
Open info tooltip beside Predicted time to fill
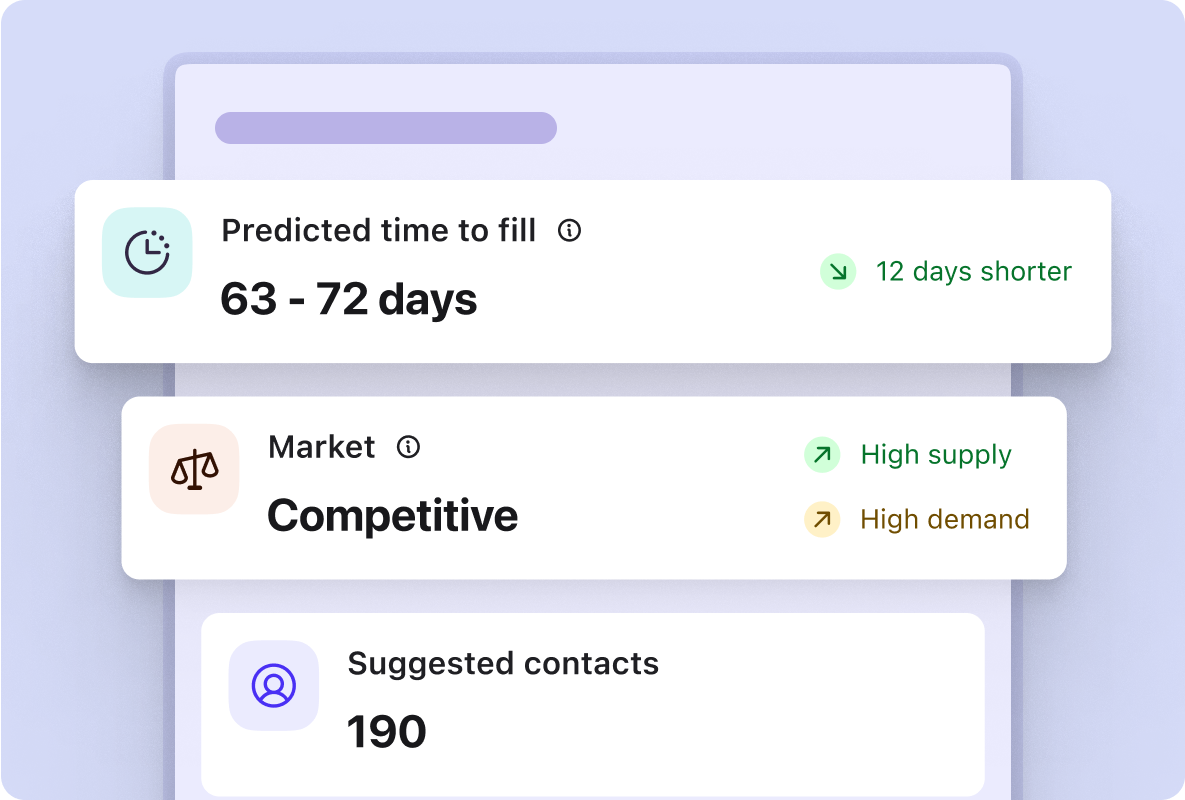pyautogui.click(x=569, y=230)
